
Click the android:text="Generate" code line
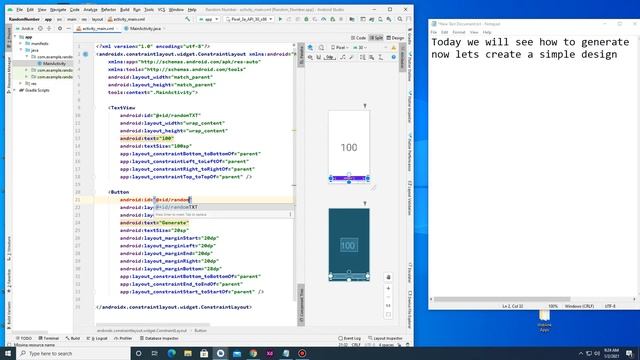click(154, 223)
